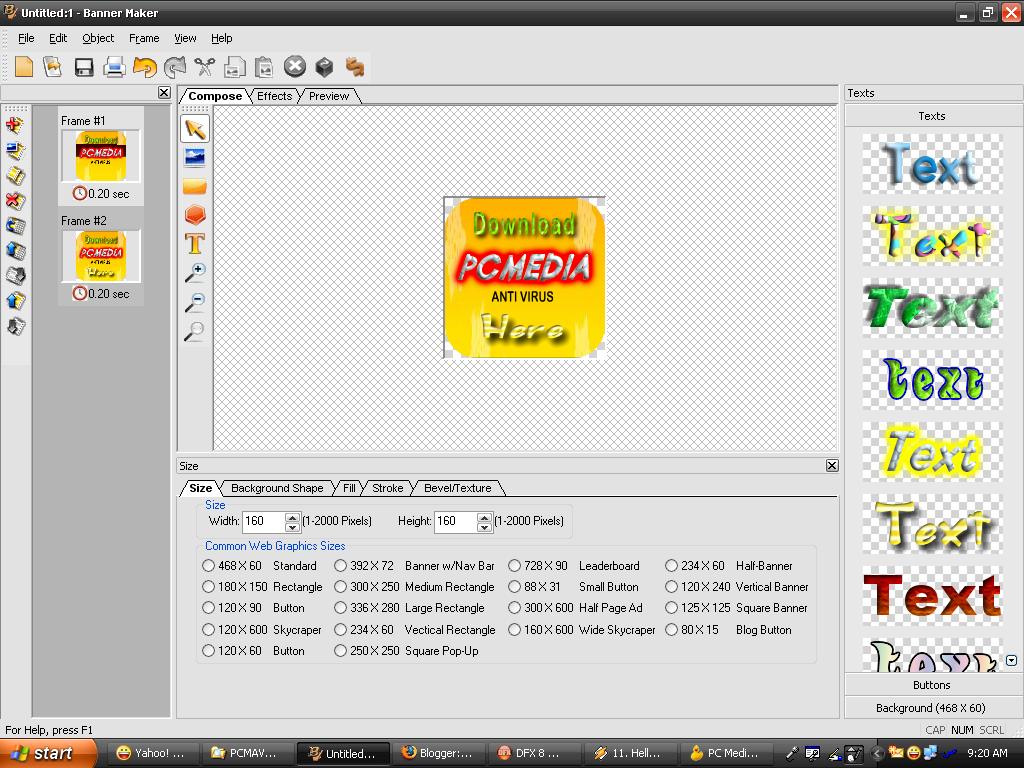The width and height of the screenshot is (1024, 768).
Task: Click the Paste clipboard icon
Action: (264, 67)
